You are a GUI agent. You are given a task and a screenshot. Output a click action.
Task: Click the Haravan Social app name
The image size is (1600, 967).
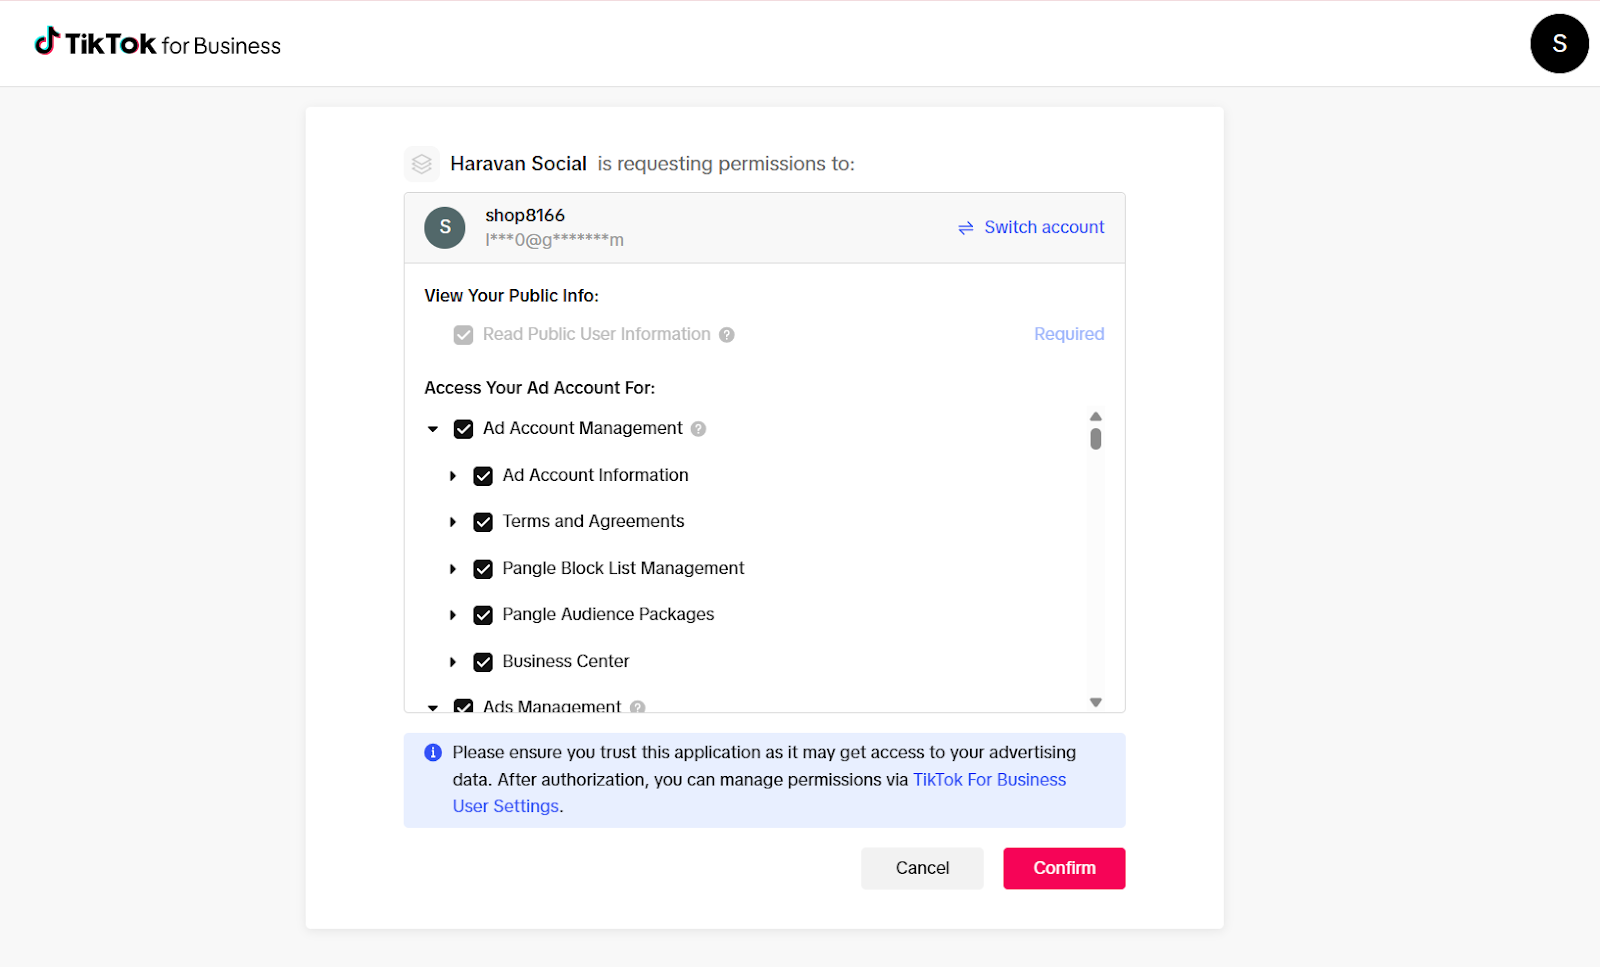click(x=518, y=164)
